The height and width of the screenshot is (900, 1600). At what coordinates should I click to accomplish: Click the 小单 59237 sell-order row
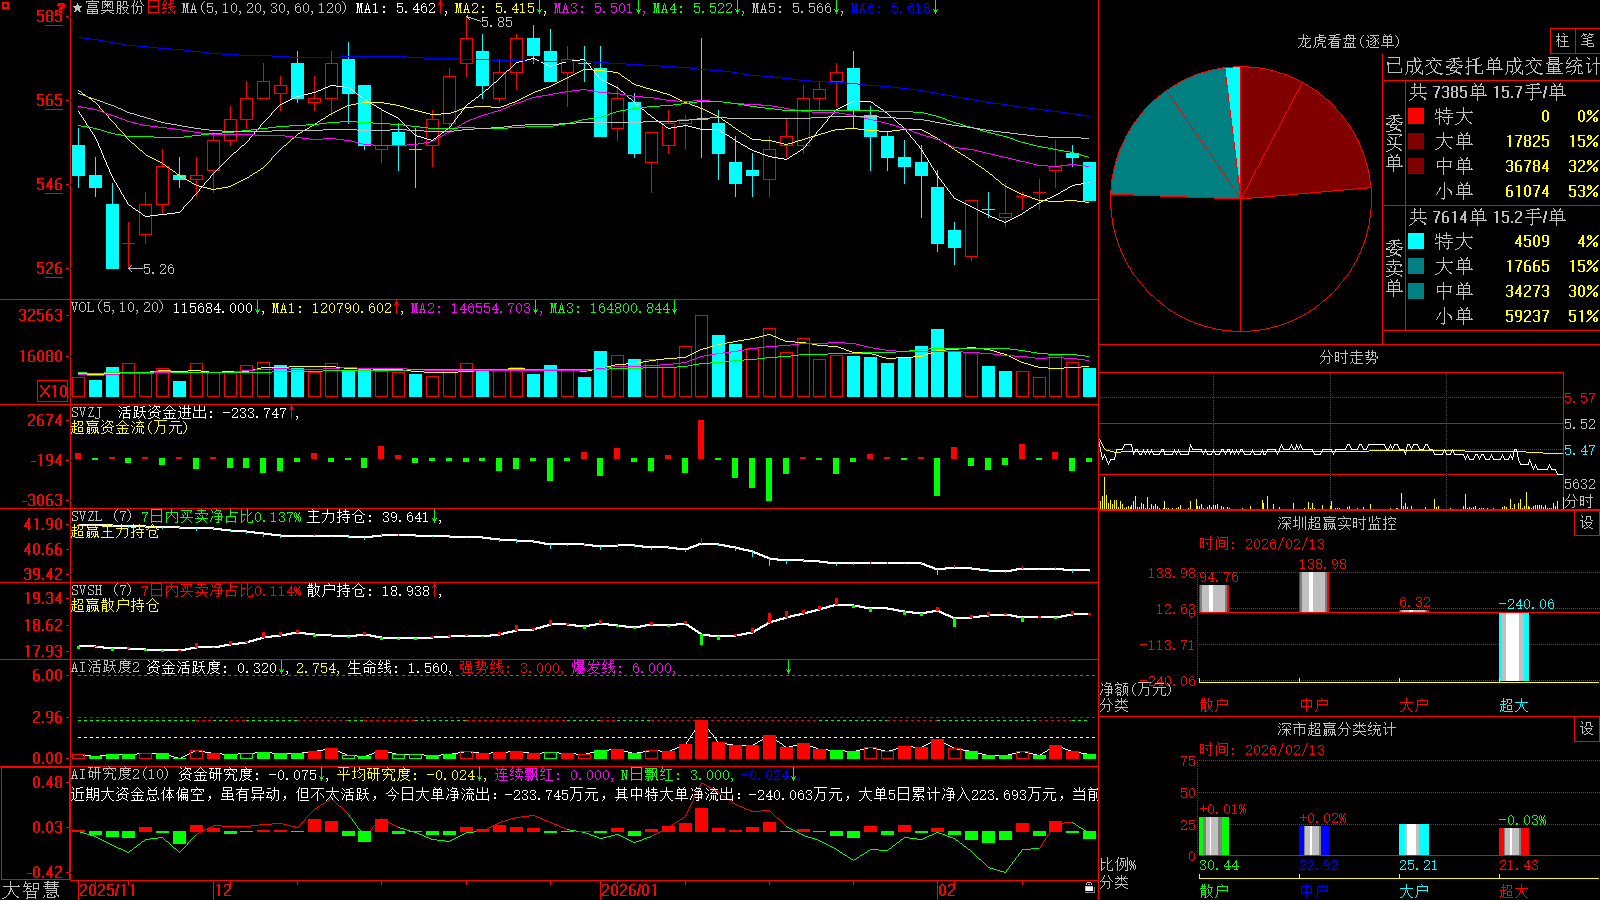click(x=1503, y=316)
